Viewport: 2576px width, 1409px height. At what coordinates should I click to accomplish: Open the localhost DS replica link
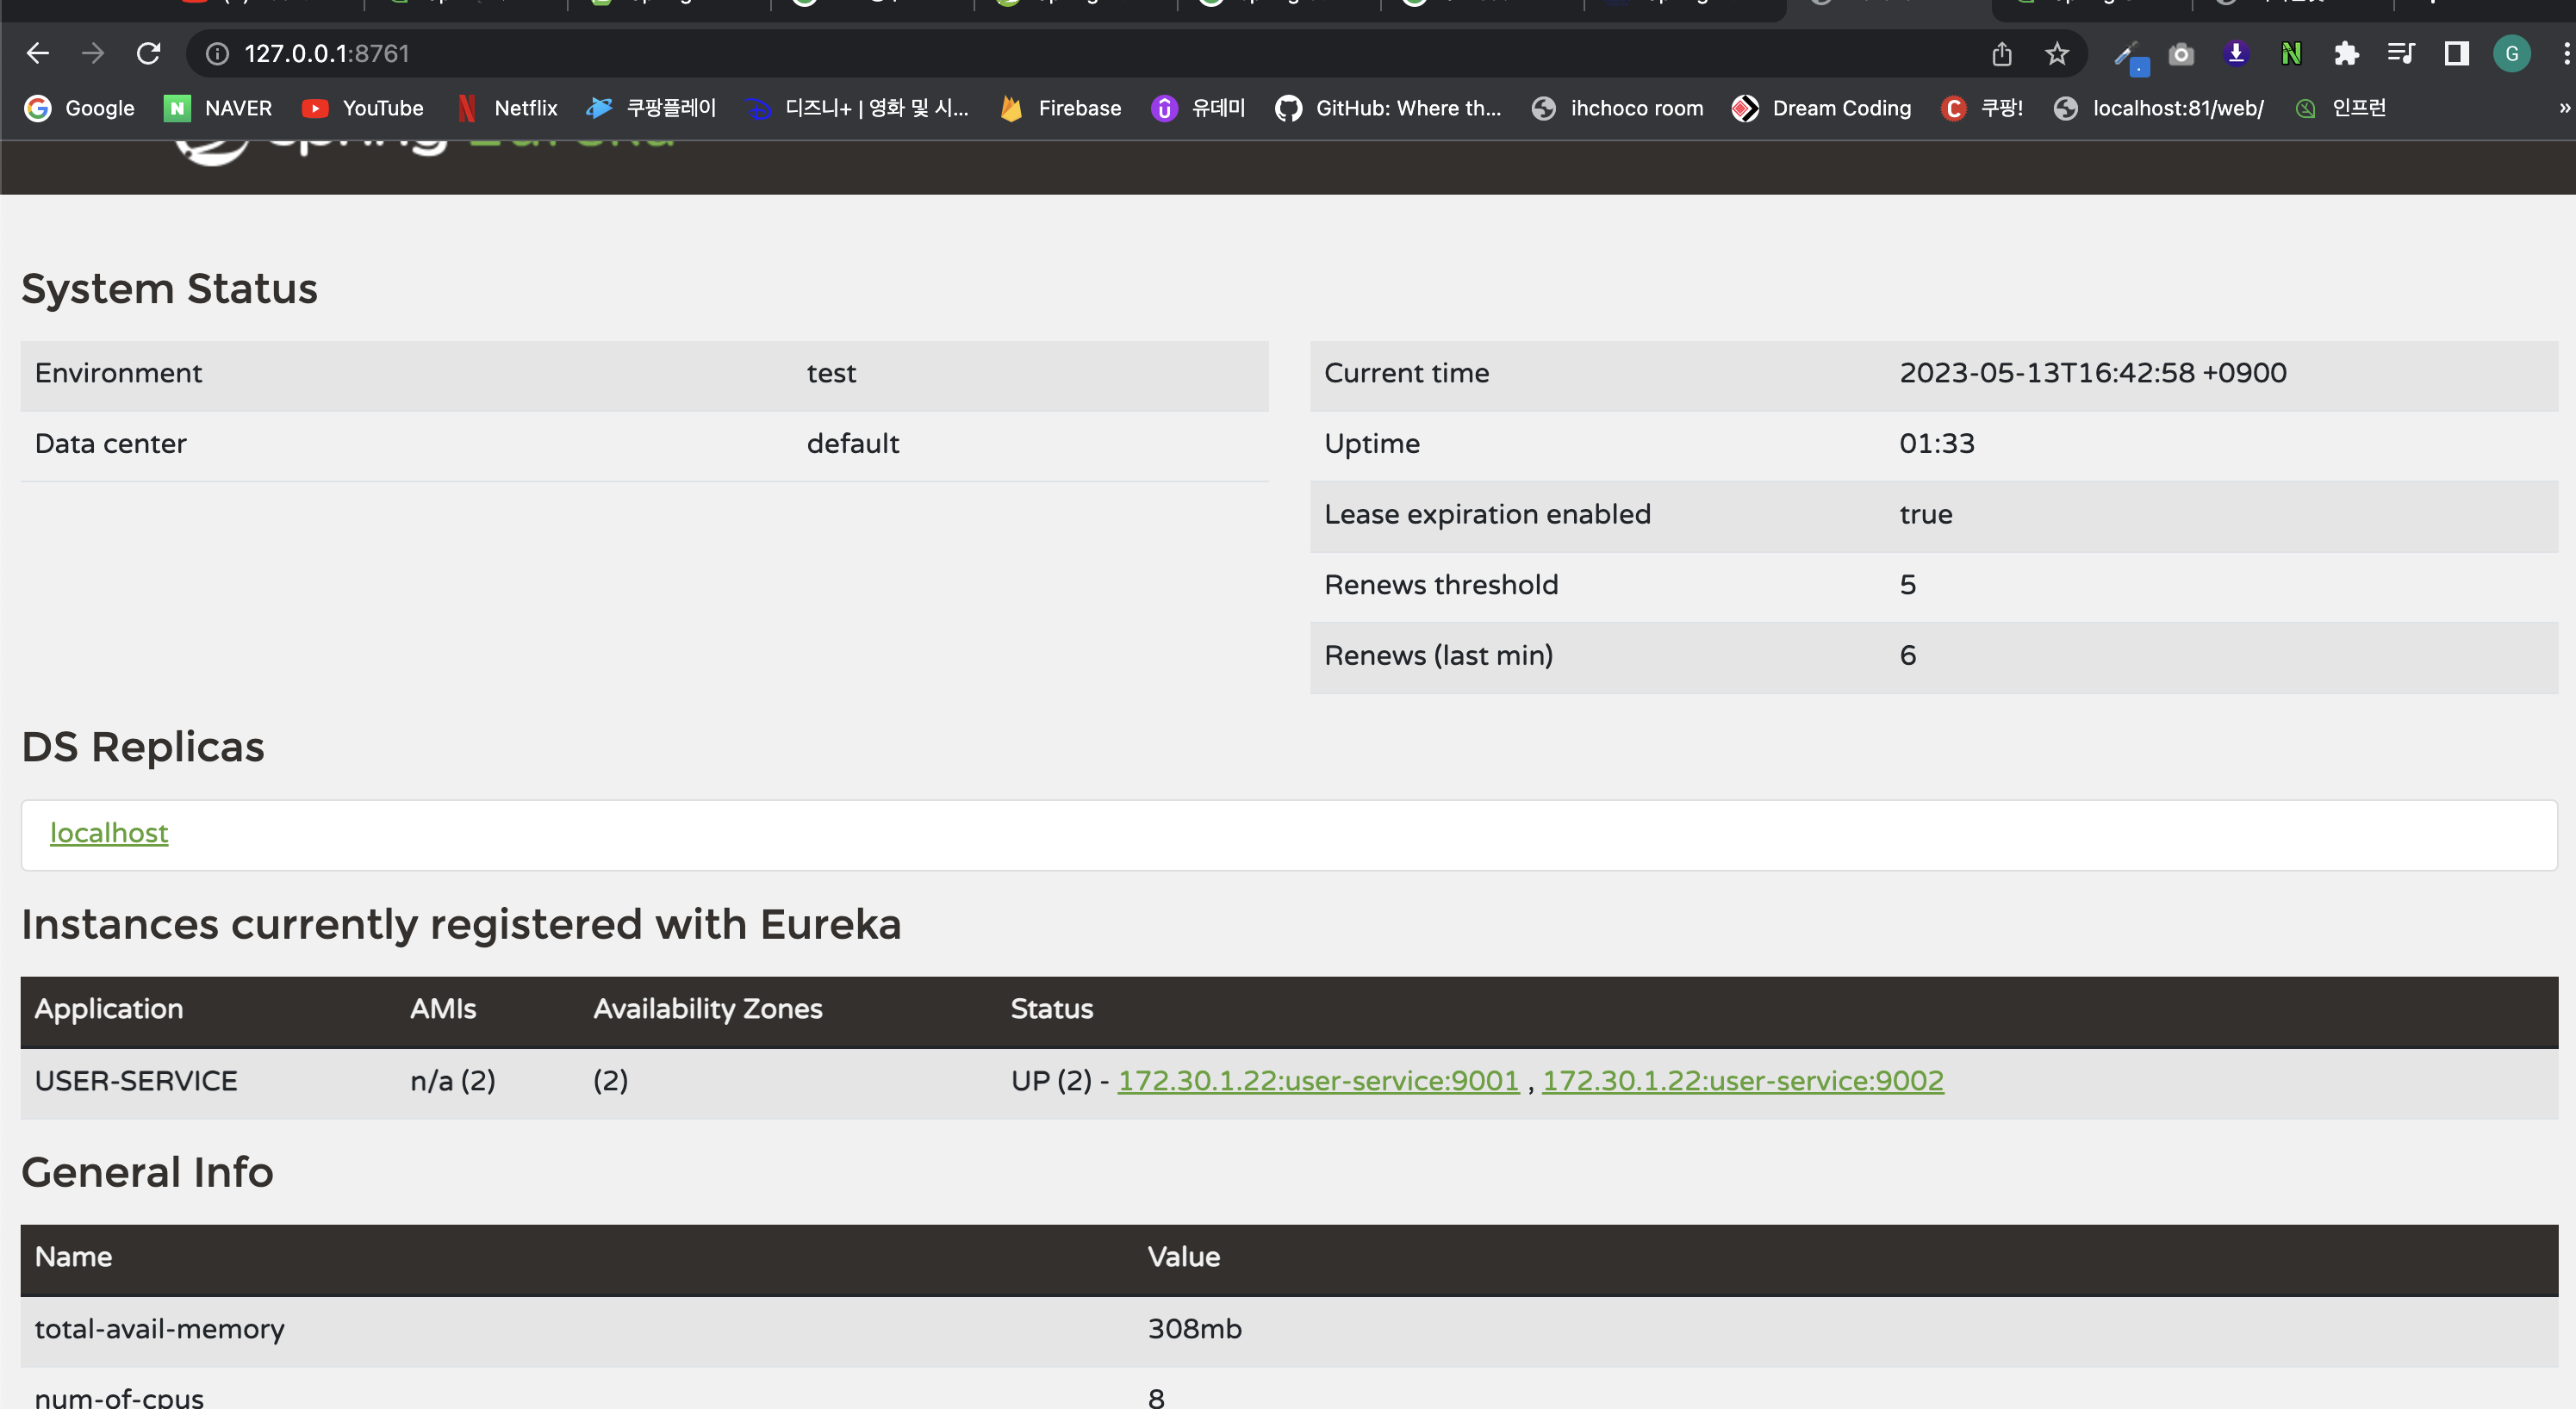point(109,832)
